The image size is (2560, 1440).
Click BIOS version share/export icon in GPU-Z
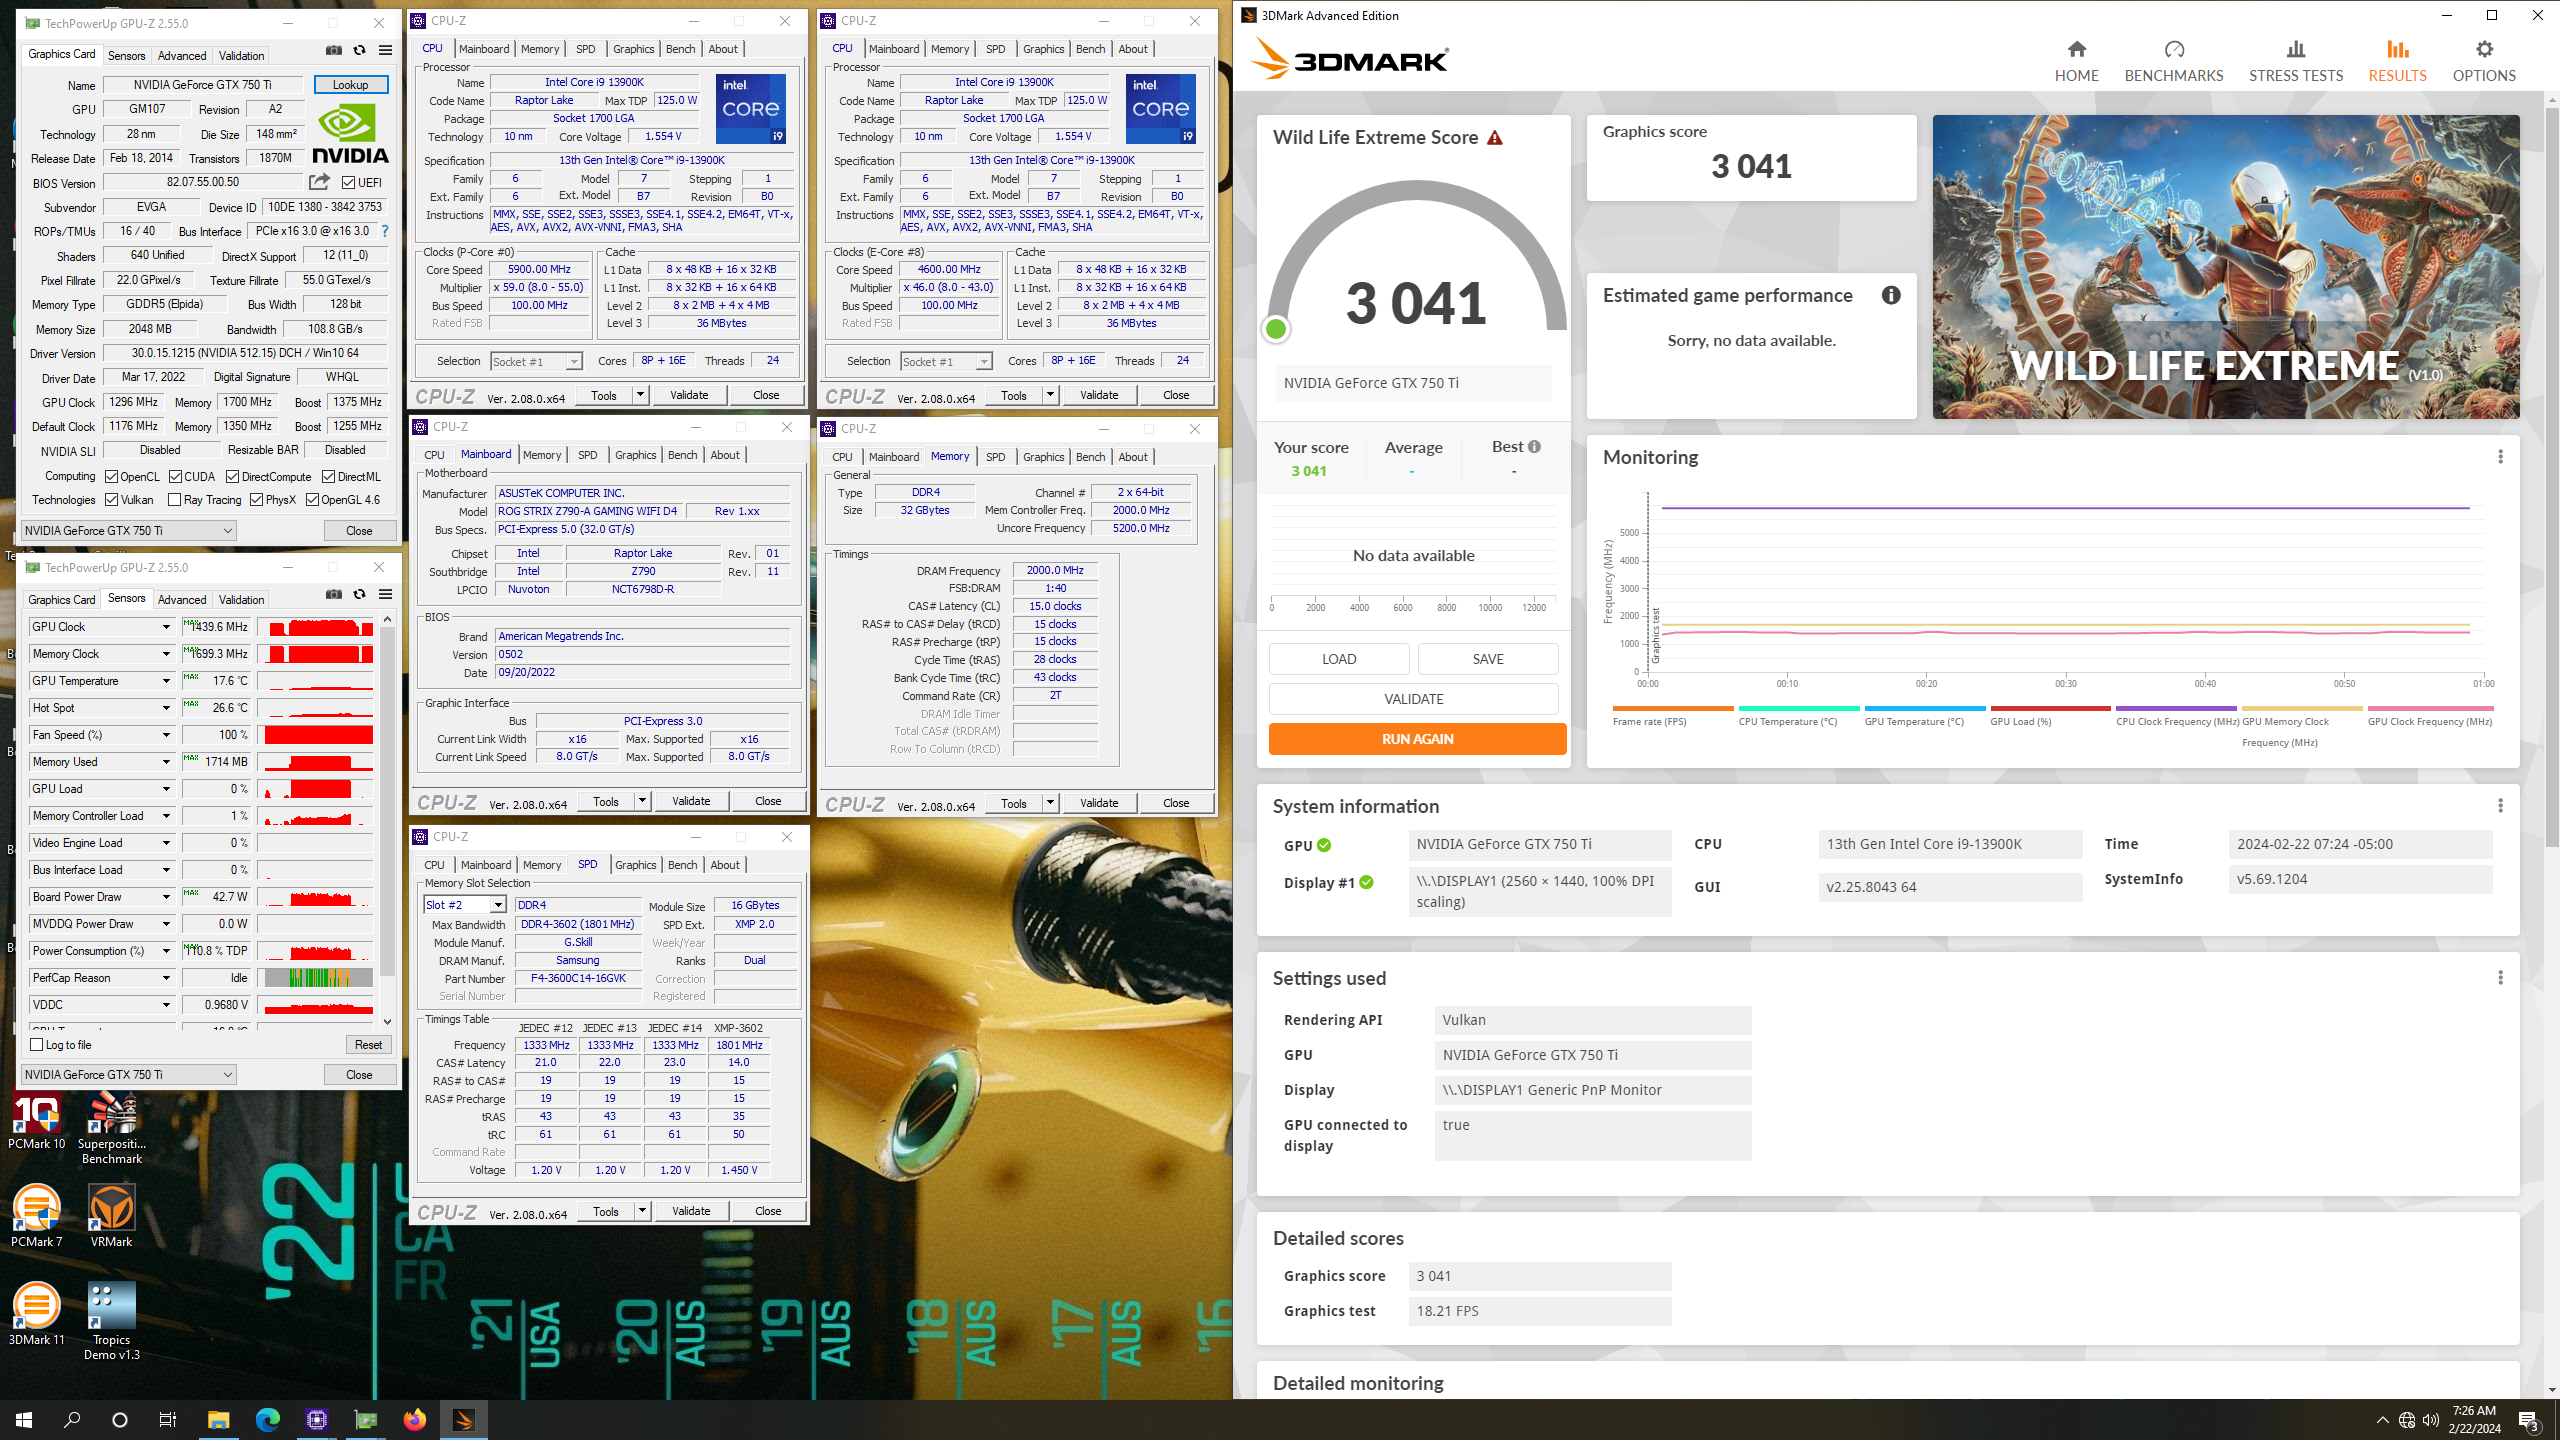point(319,182)
